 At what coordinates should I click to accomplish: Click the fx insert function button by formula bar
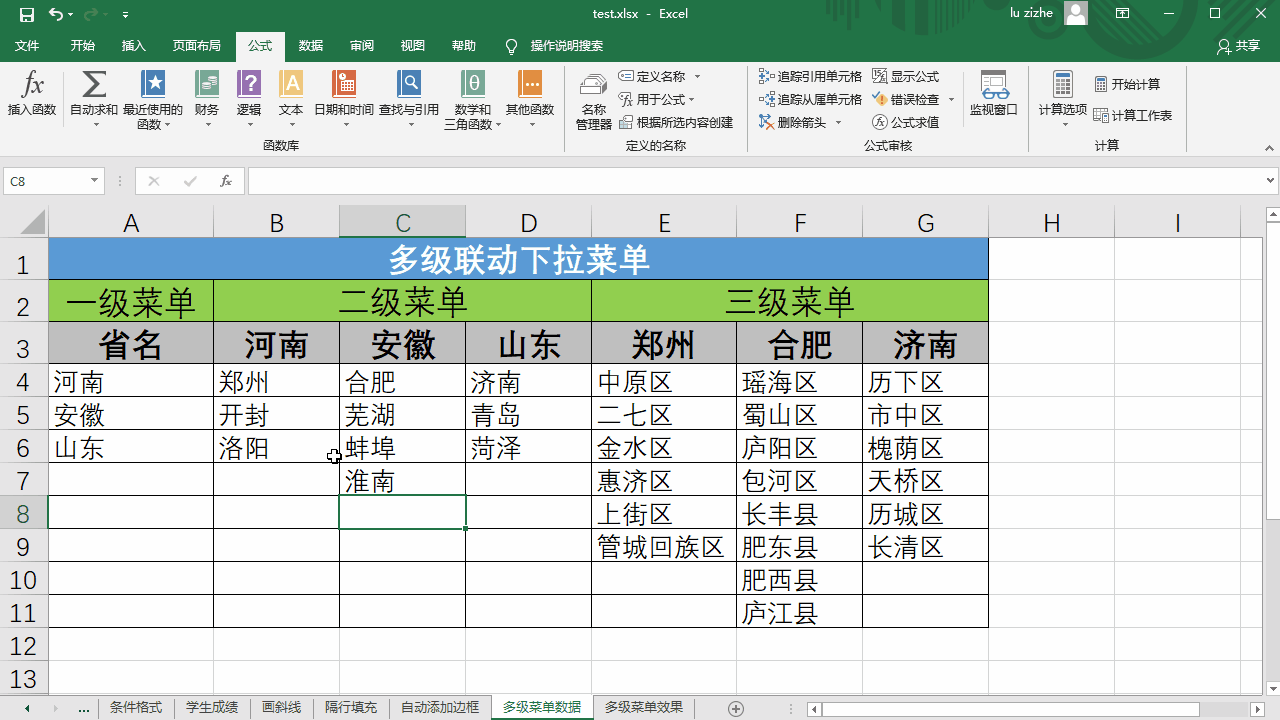click(x=226, y=181)
